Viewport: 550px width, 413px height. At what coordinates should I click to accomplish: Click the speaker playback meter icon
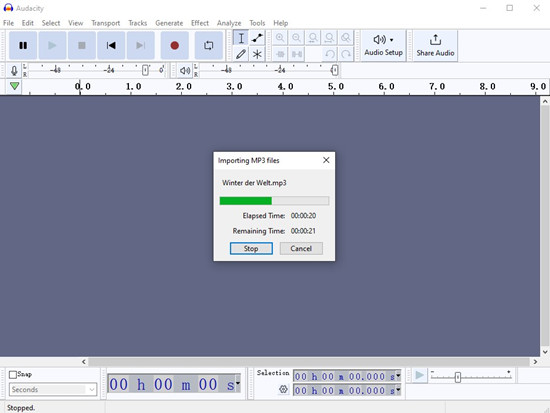185,71
